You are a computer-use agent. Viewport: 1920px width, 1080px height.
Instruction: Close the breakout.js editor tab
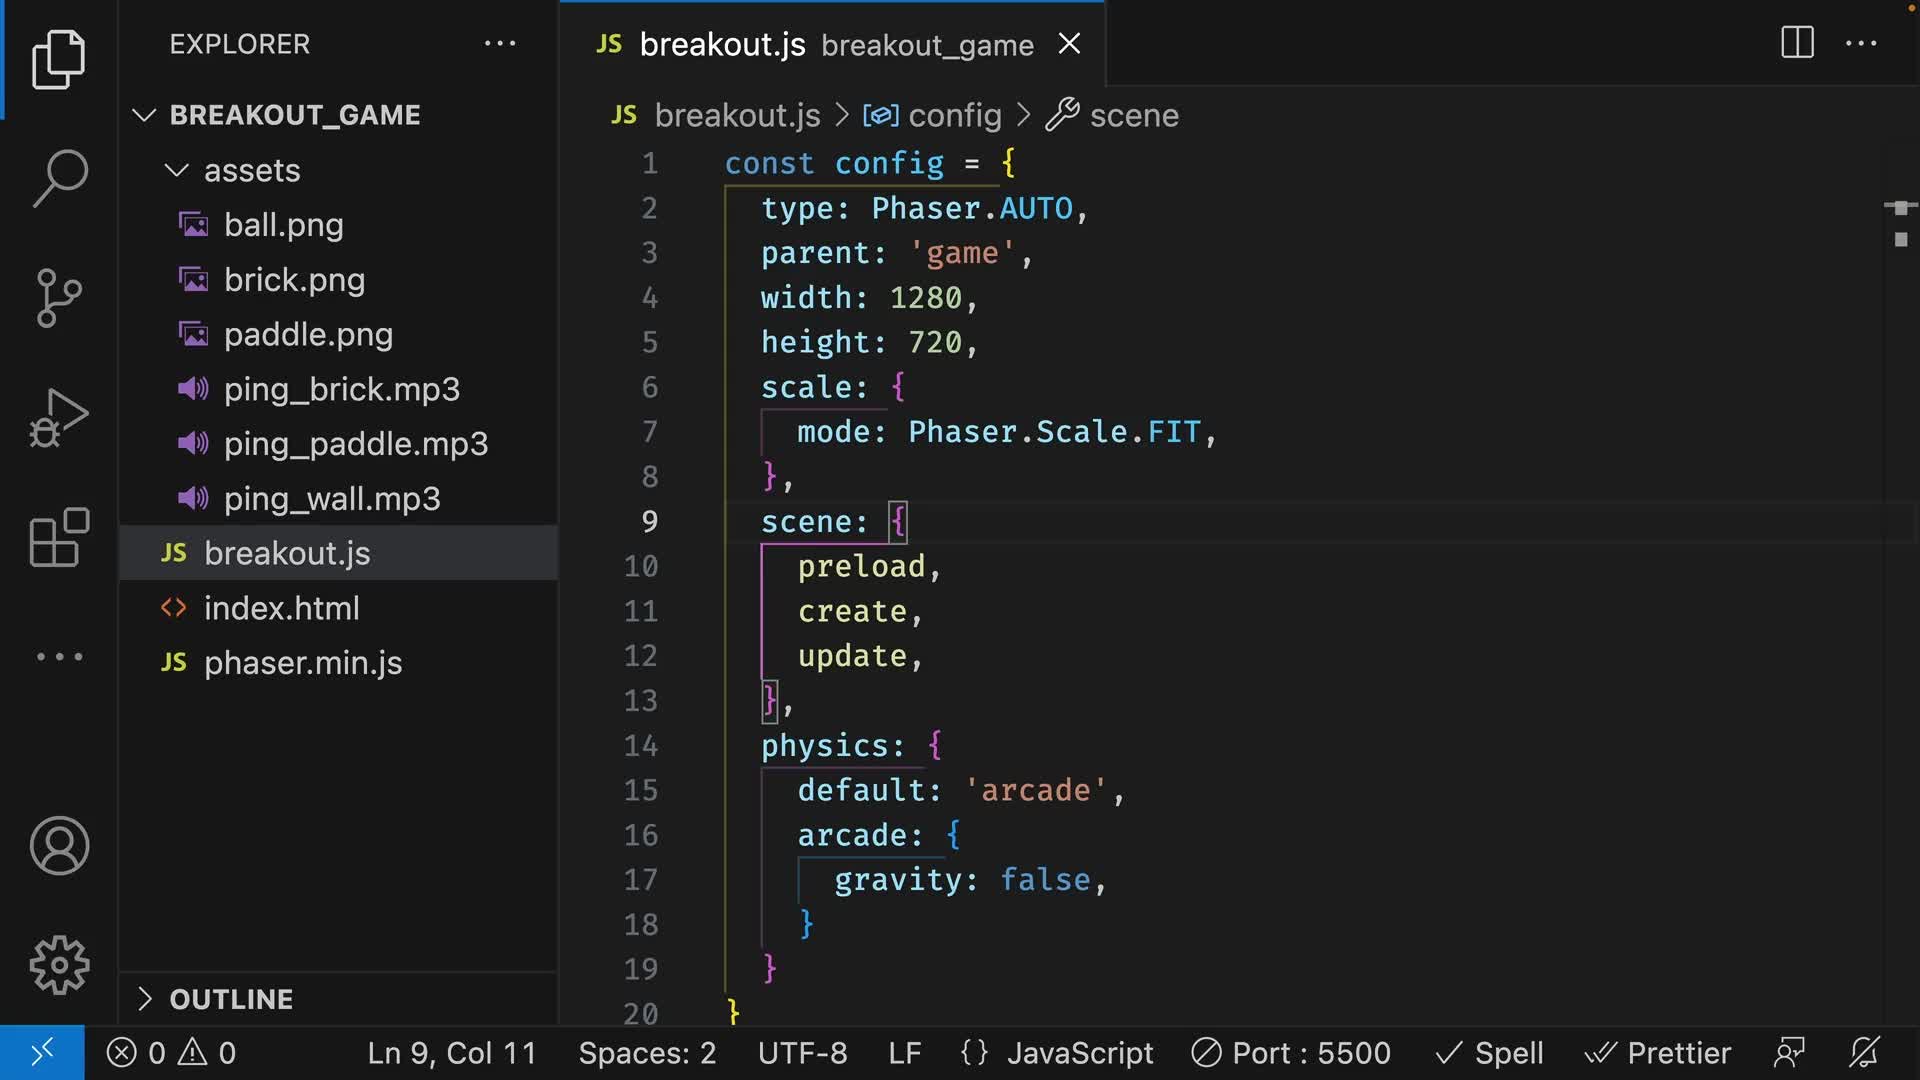pyautogui.click(x=1069, y=44)
